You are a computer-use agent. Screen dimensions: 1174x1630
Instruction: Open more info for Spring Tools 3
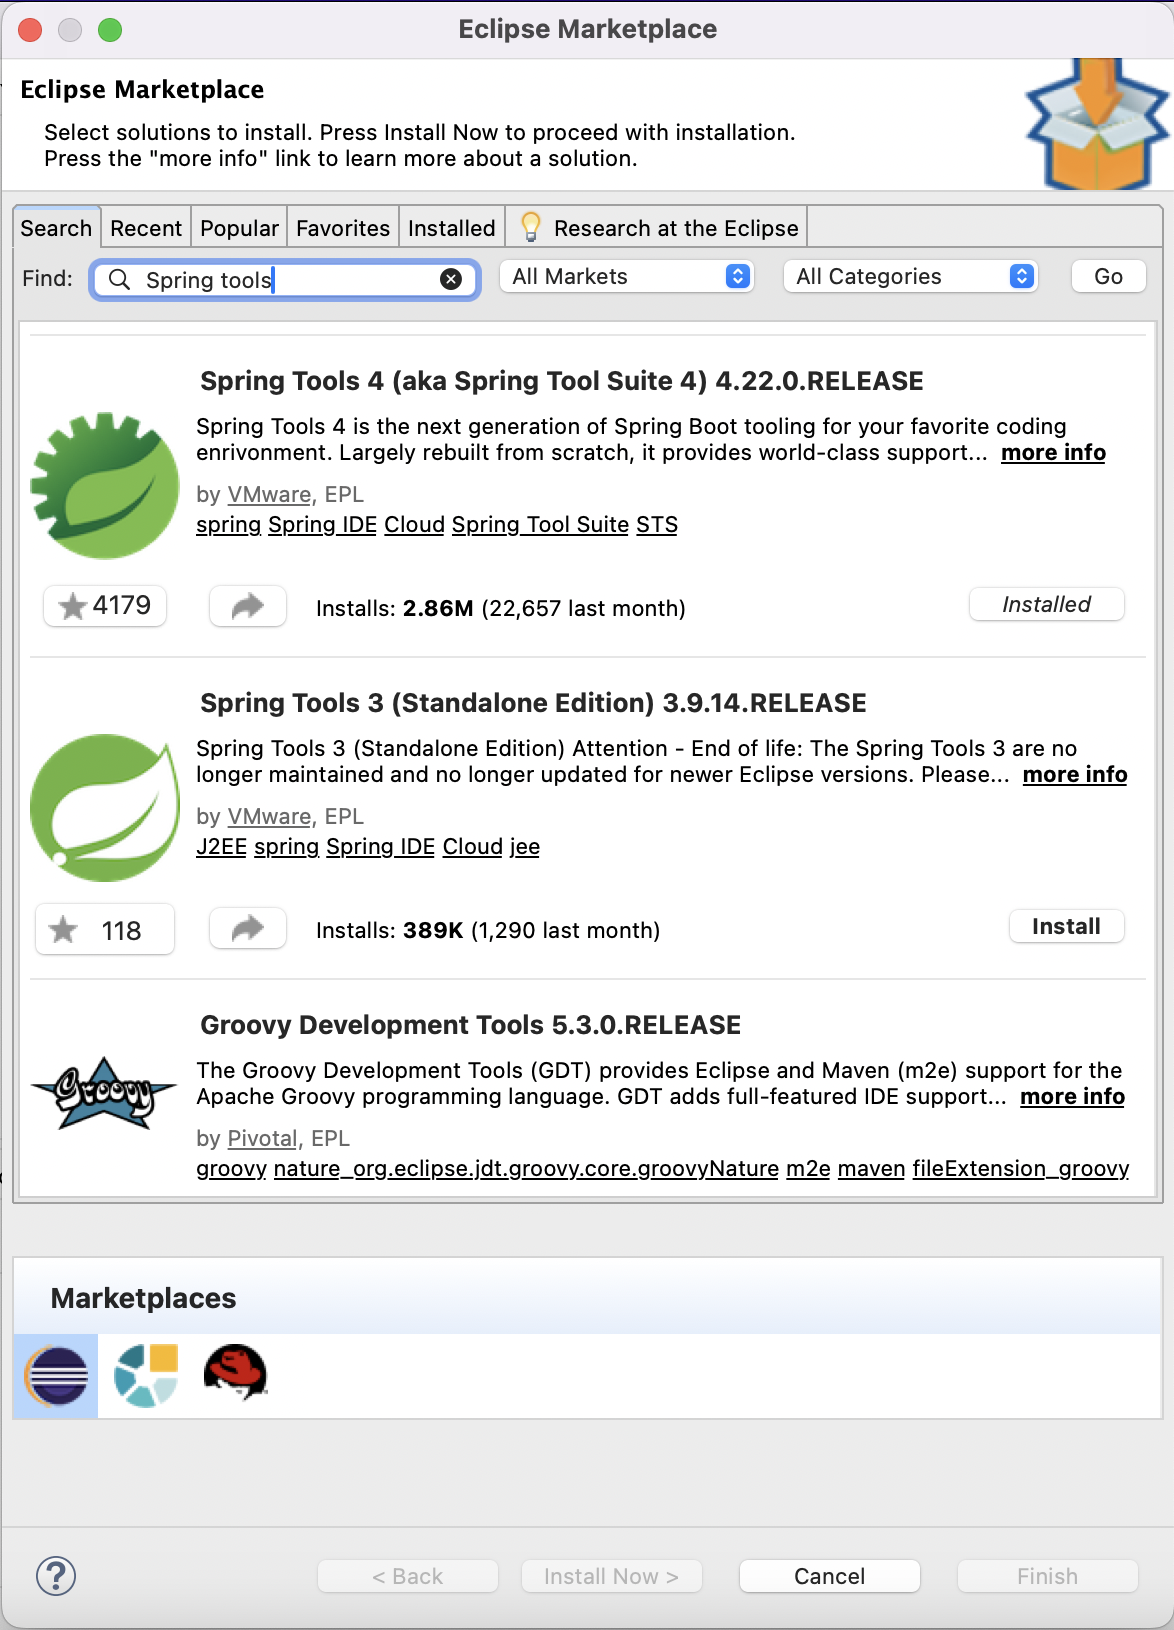point(1075,775)
